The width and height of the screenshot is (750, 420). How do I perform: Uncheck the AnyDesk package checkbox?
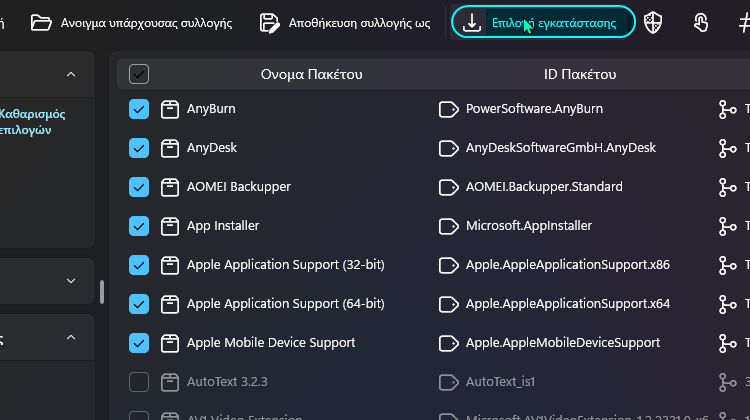click(x=139, y=148)
